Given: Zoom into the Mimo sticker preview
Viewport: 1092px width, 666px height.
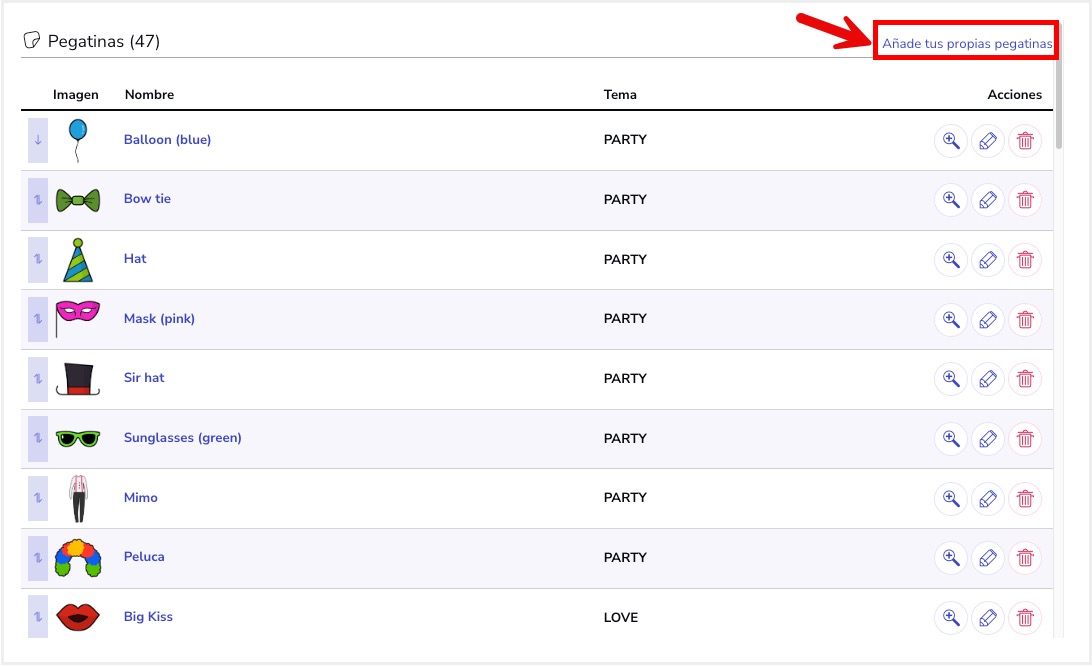Looking at the screenshot, I should (950, 499).
